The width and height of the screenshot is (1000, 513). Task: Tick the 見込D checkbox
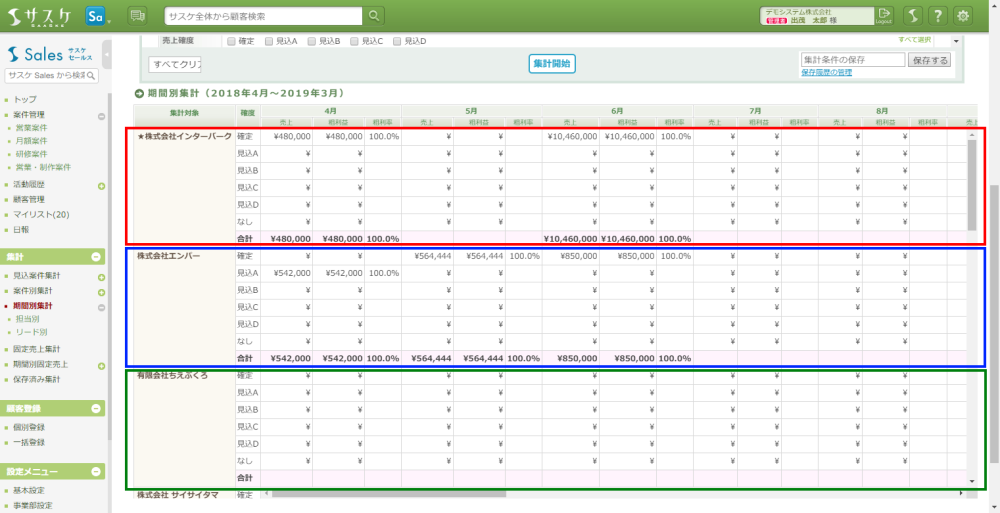[398, 41]
